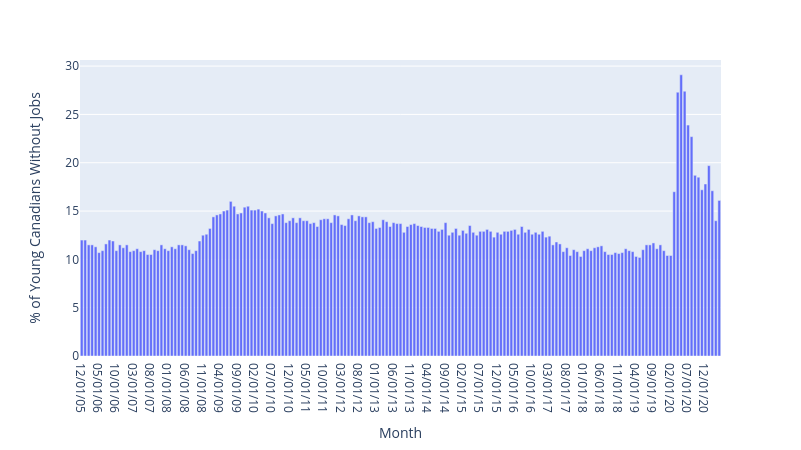
Task: Click the x-axis date label 08/01/17
Action: (x=566, y=388)
